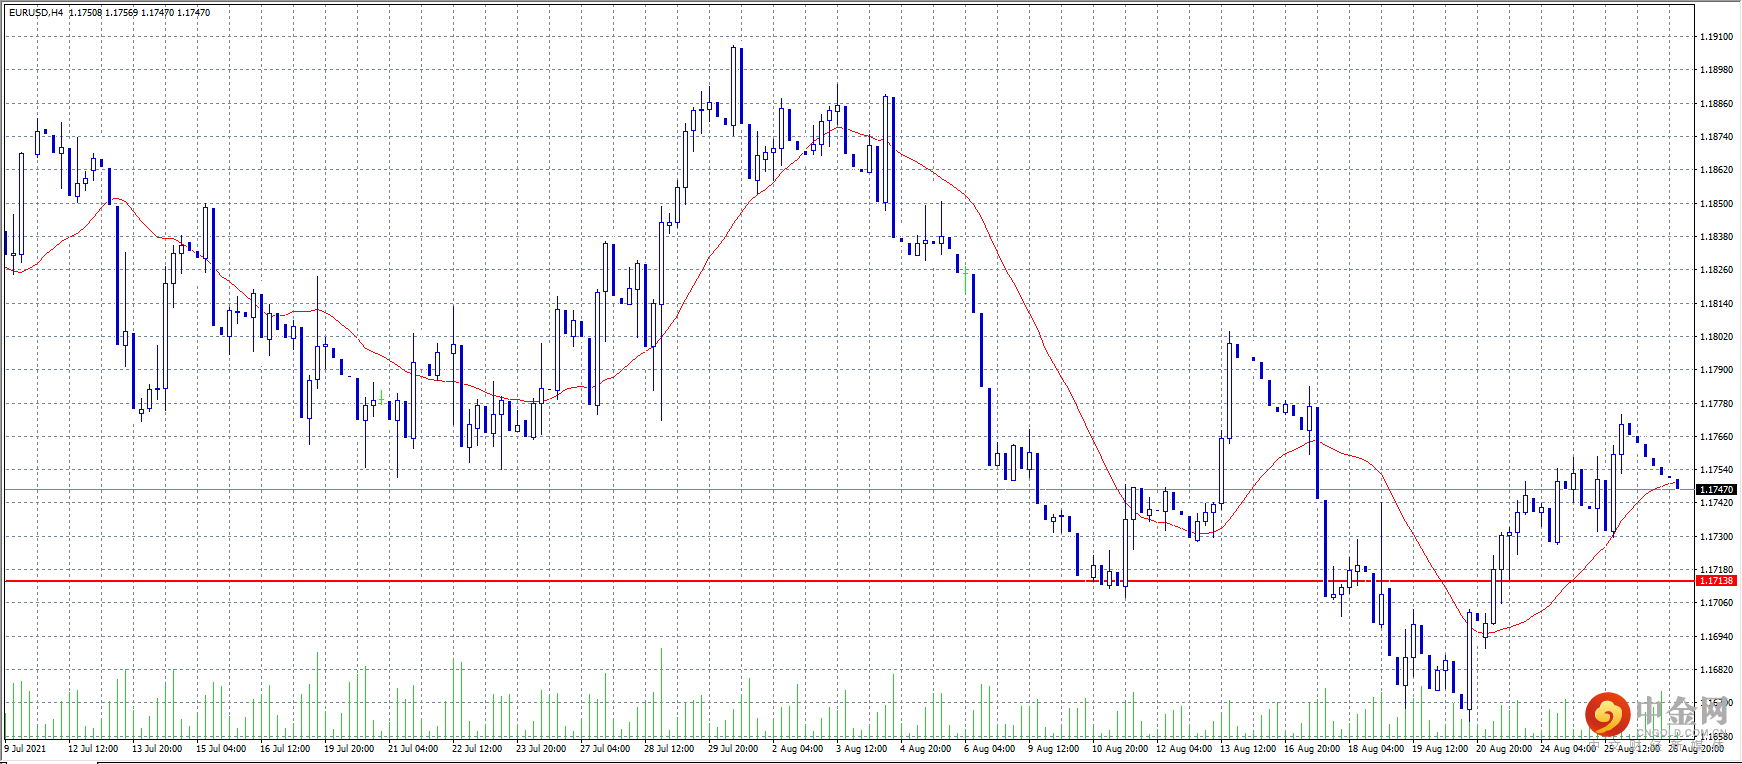Click the red cnGold swirl logo icon
The image size is (1742, 764).
click(1608, 714)
